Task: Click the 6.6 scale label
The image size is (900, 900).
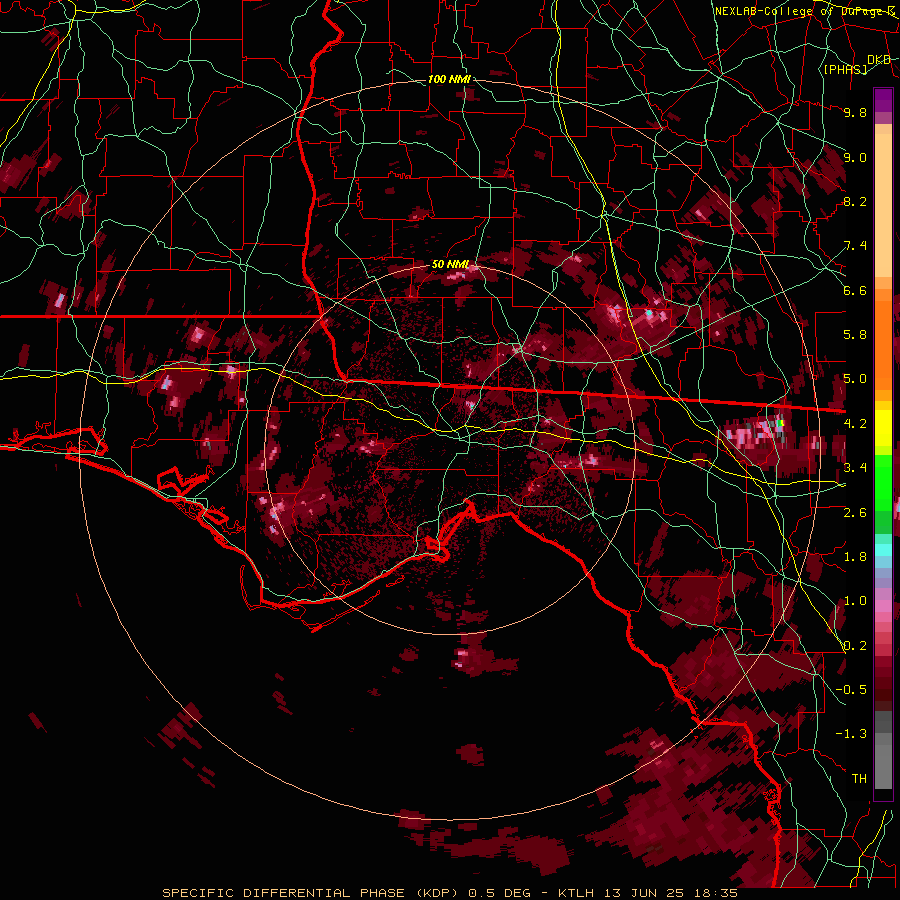Action: tap(855, 290)
